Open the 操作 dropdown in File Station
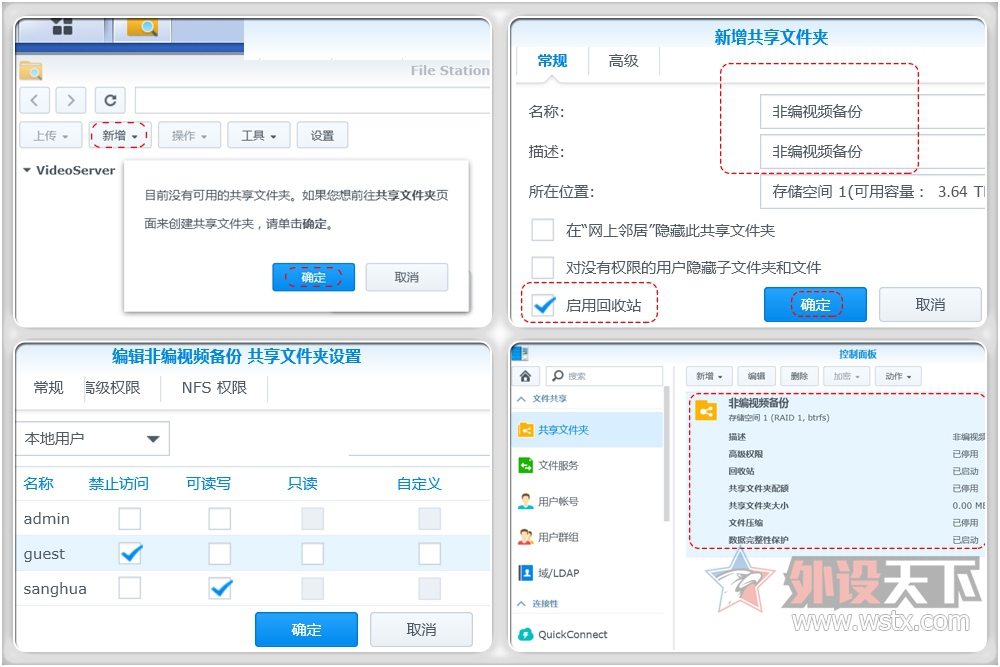The height and width of the screenshot is (667, 1000). pos(189,135)
